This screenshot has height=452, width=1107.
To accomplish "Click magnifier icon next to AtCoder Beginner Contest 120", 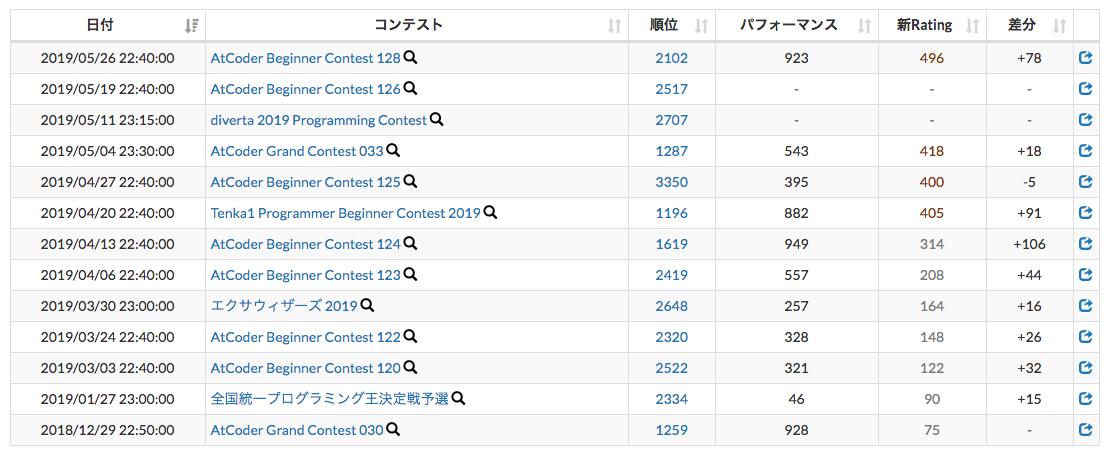I will [x=410, y=367].
